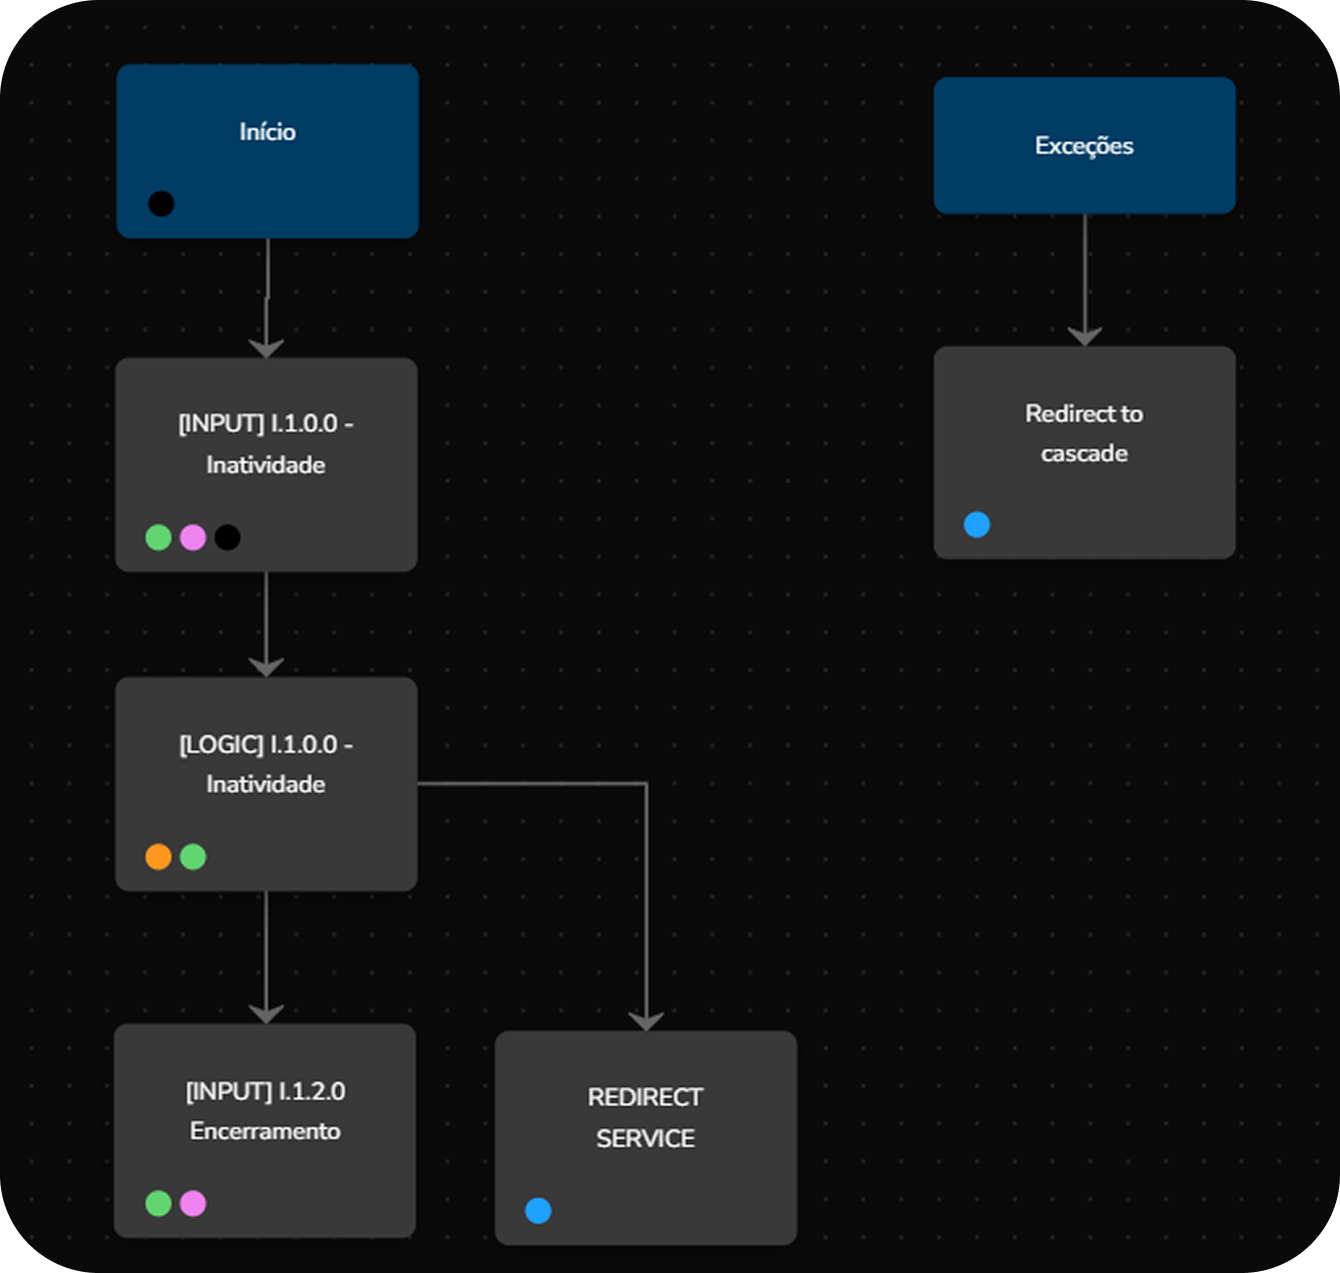Click the black dot on the INPUT Inatividade node
This screenshot has height=1273, width=1340.
(x=227, y=537)
